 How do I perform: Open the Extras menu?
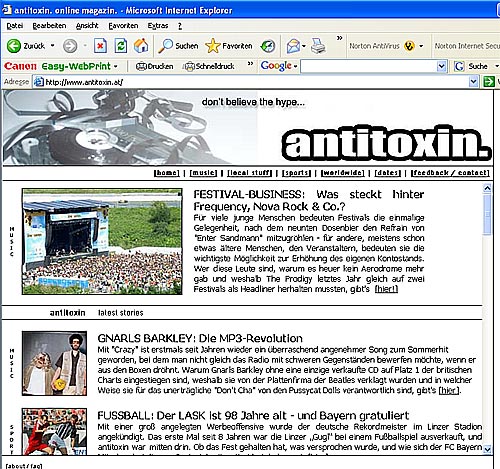tap(158, 26)
